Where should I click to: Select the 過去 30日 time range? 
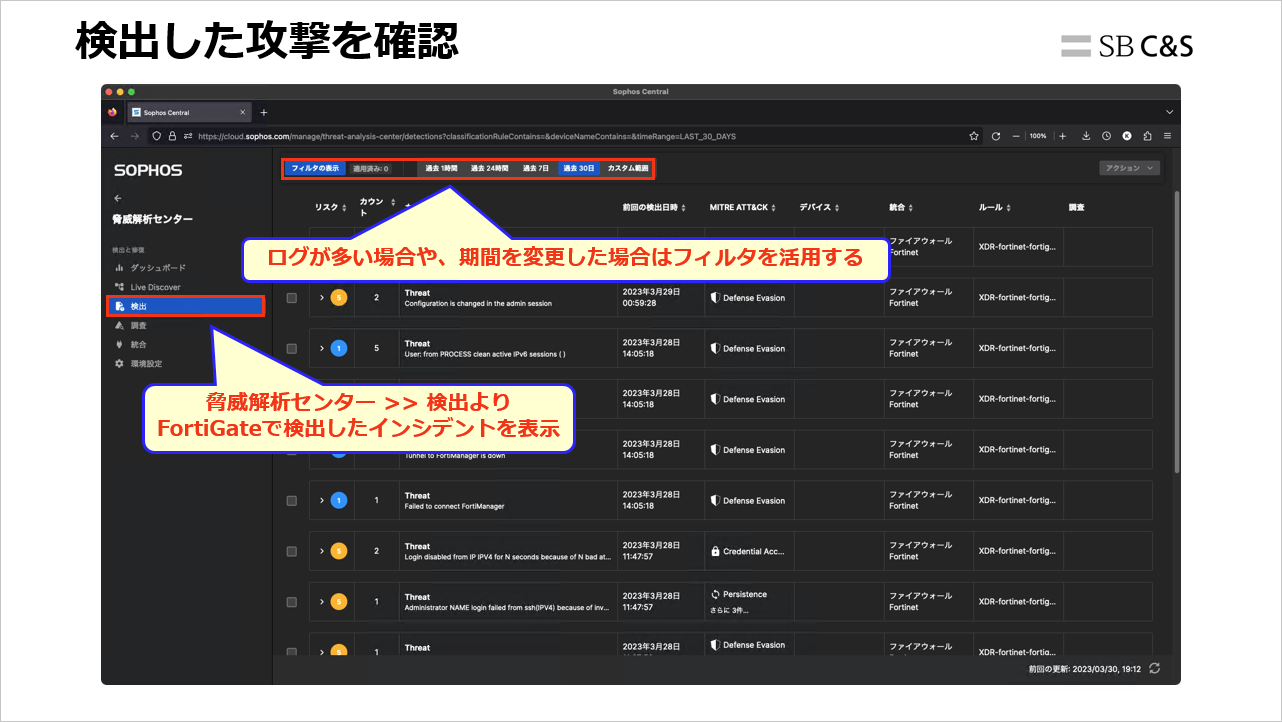(579, 168)
